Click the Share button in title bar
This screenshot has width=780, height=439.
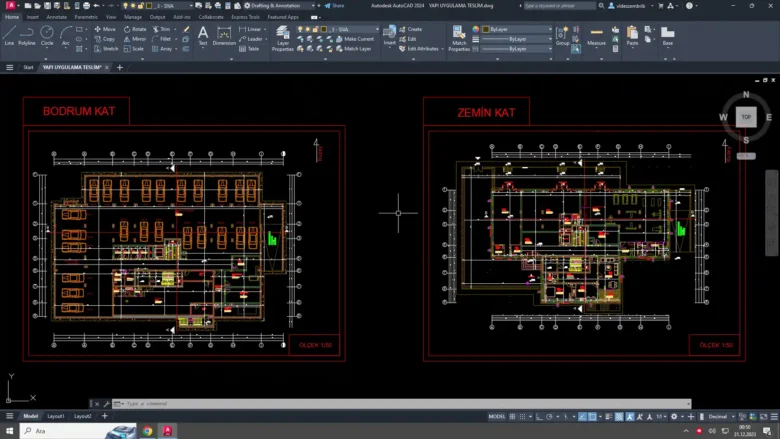(x=335, y=5)
